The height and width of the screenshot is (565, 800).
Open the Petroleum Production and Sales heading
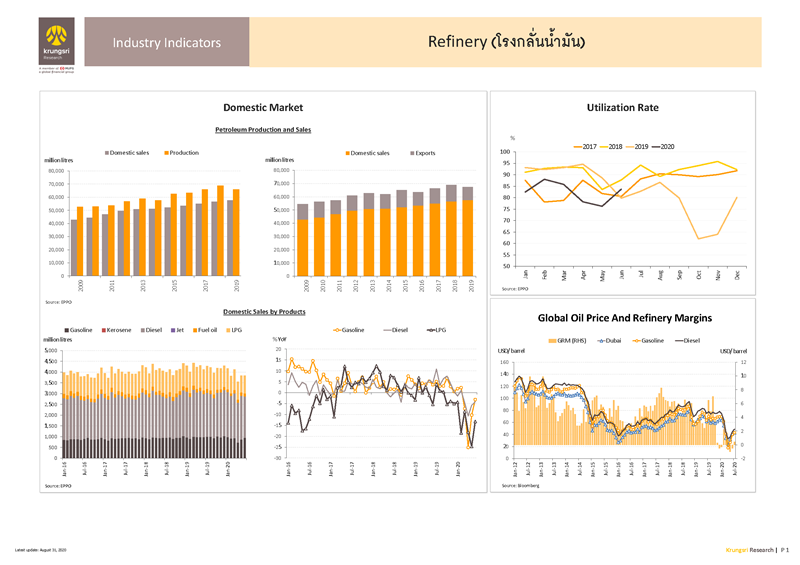pos(263,129)
